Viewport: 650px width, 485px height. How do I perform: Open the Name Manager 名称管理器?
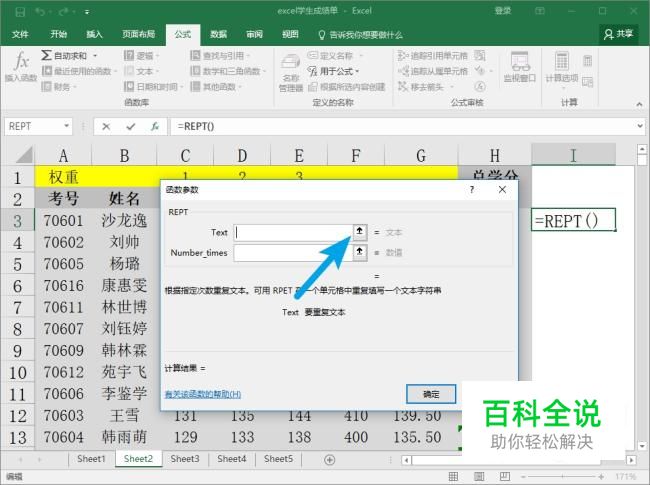click(x=291, y=72)
